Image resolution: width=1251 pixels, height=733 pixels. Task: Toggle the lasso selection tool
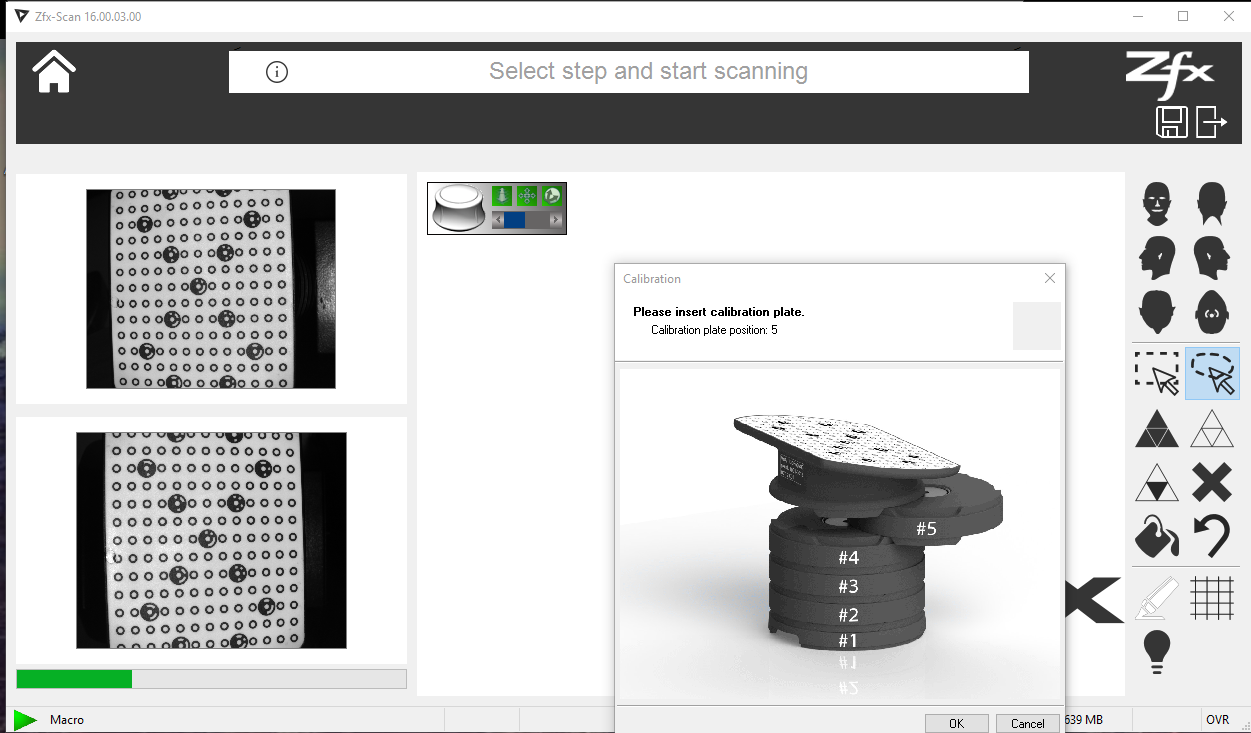[1212, 373]
